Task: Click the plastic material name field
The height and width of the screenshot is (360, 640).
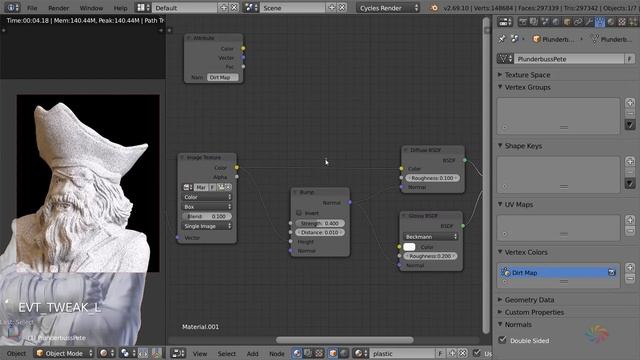Action: pos(402,353)
